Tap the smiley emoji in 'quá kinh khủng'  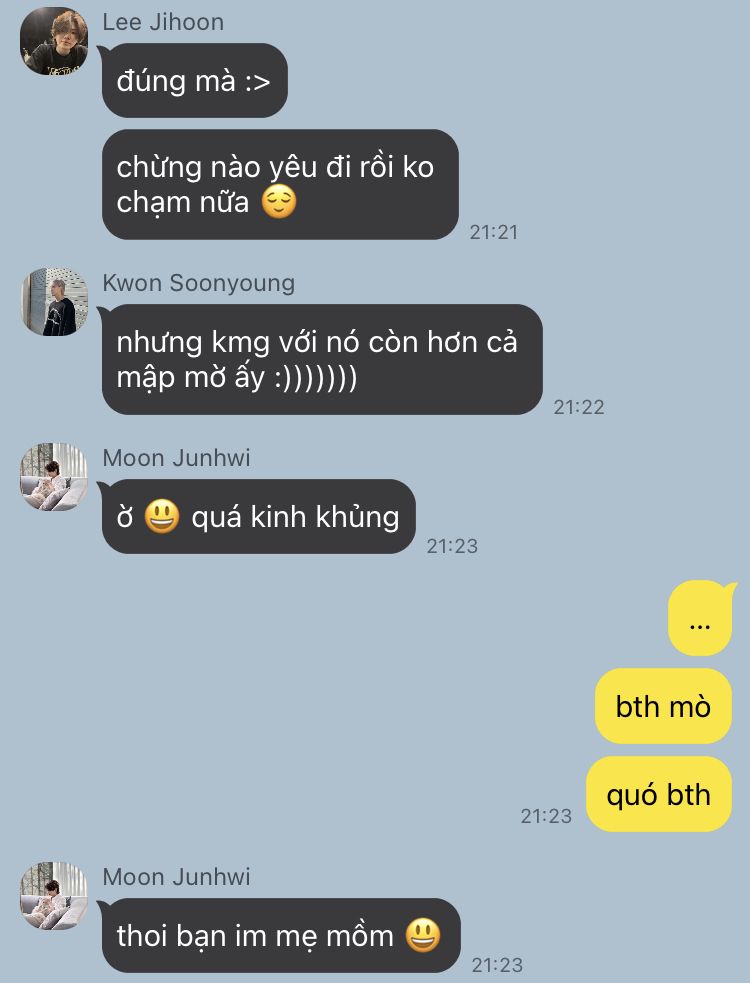point(162,517)
